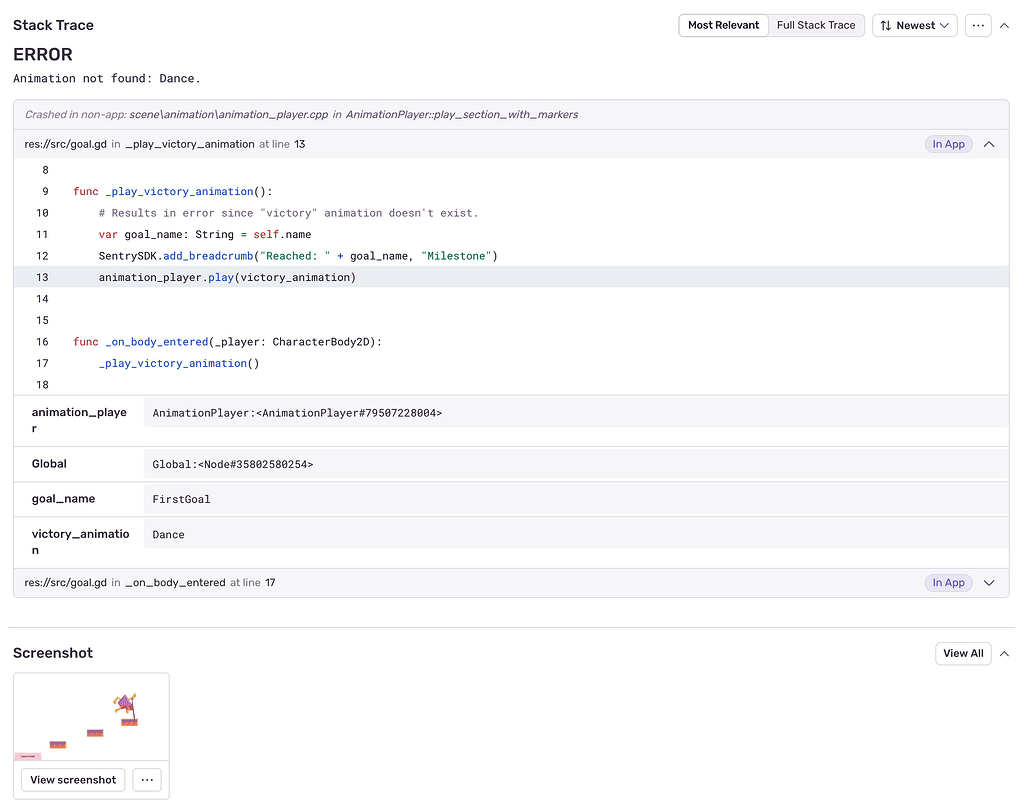
Task: Click the sort arrows icon beside Newest
Action: click(x=888, y=25)
